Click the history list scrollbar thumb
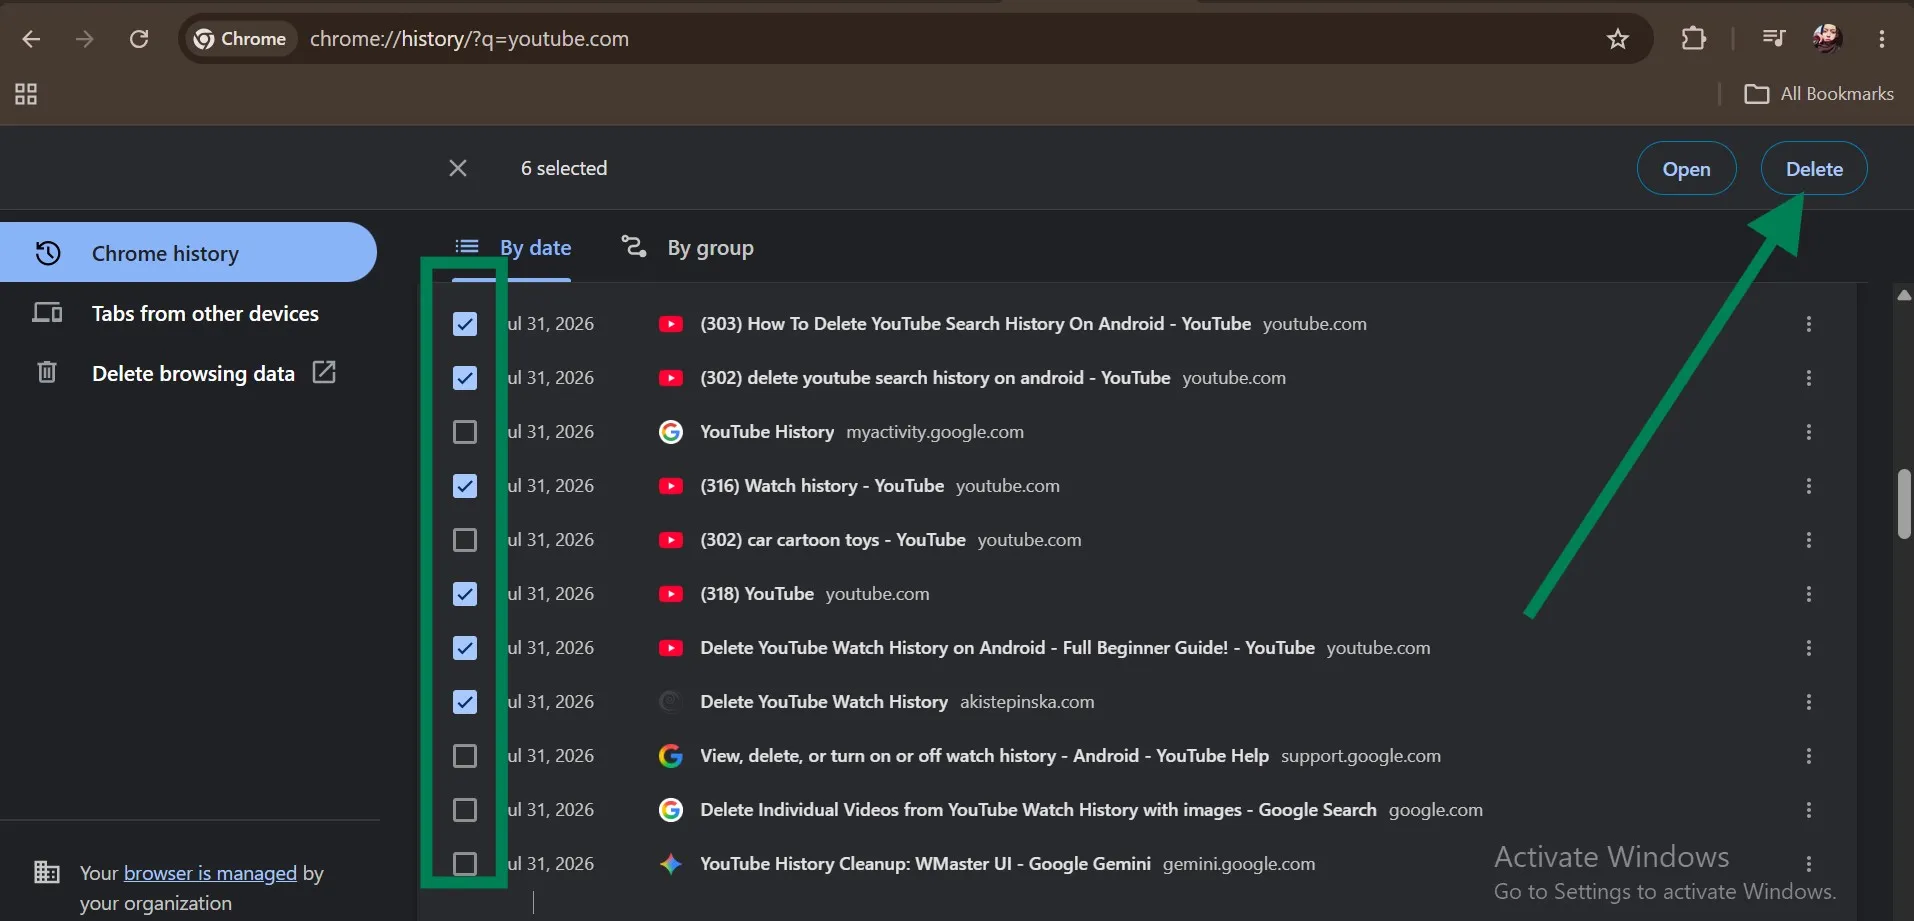This screenshot has height=921, width=1914. pyautogui.click(x=1904, y=504)
